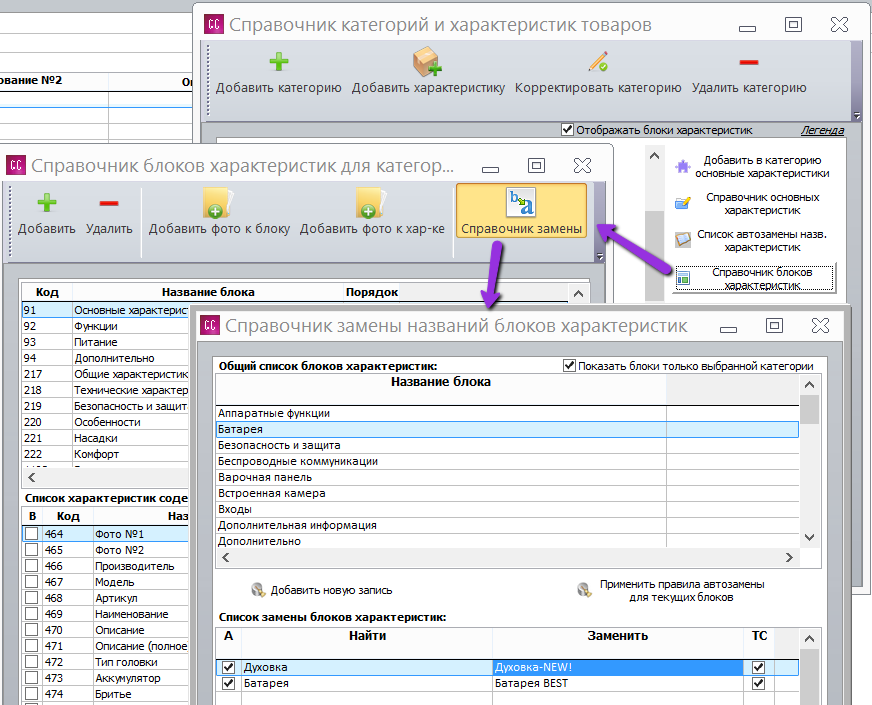
Task: Click down arrow of general block list scrollbar
Action: [x=809, y=537]
